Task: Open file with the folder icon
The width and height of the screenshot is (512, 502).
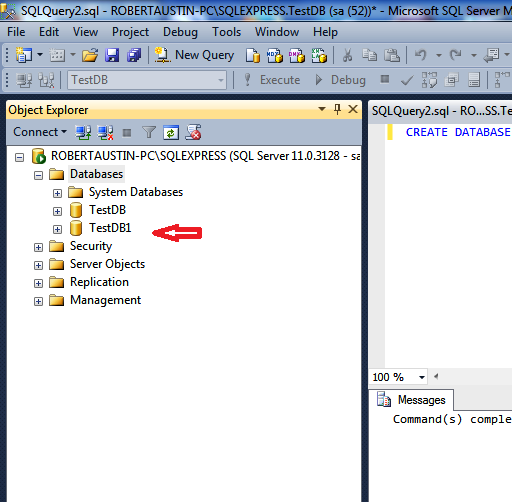Action: 90,55
